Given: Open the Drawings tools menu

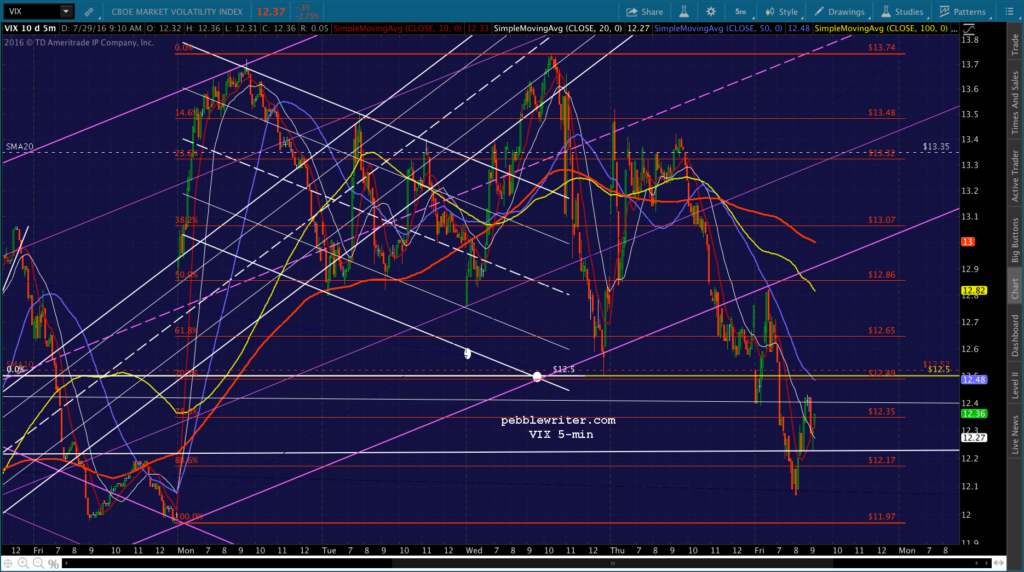Looking at the screenshot, I should [x=840, y=12].
